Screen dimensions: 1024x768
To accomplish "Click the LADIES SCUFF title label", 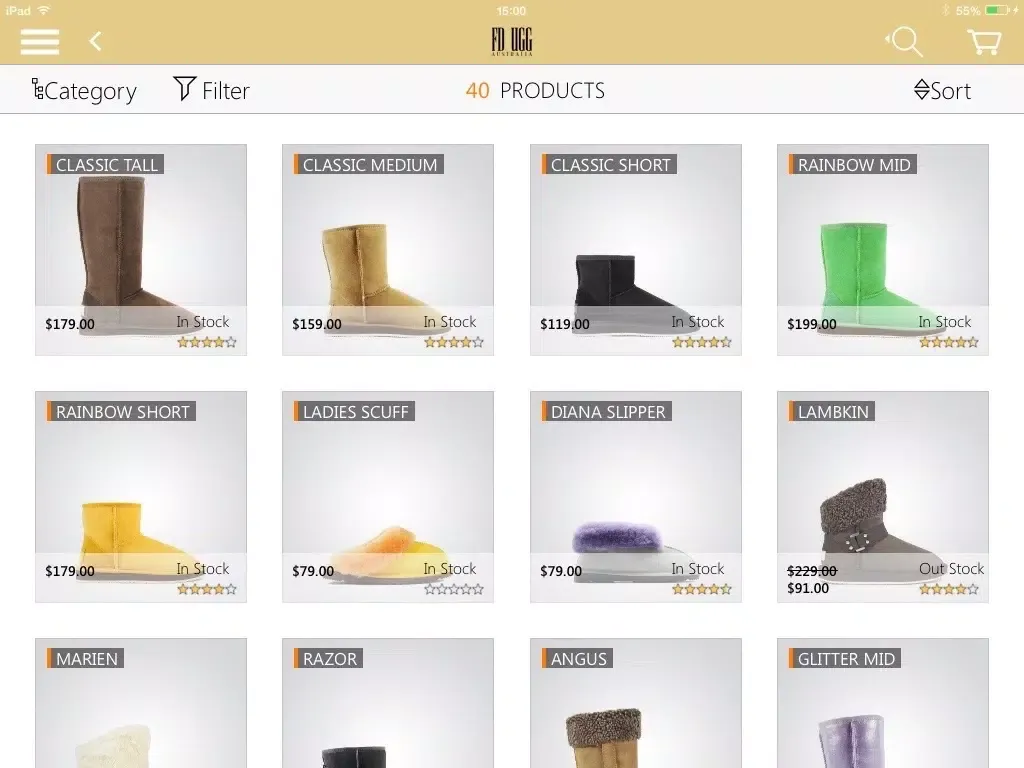I will pyautogui.click(x=354, y=411).
